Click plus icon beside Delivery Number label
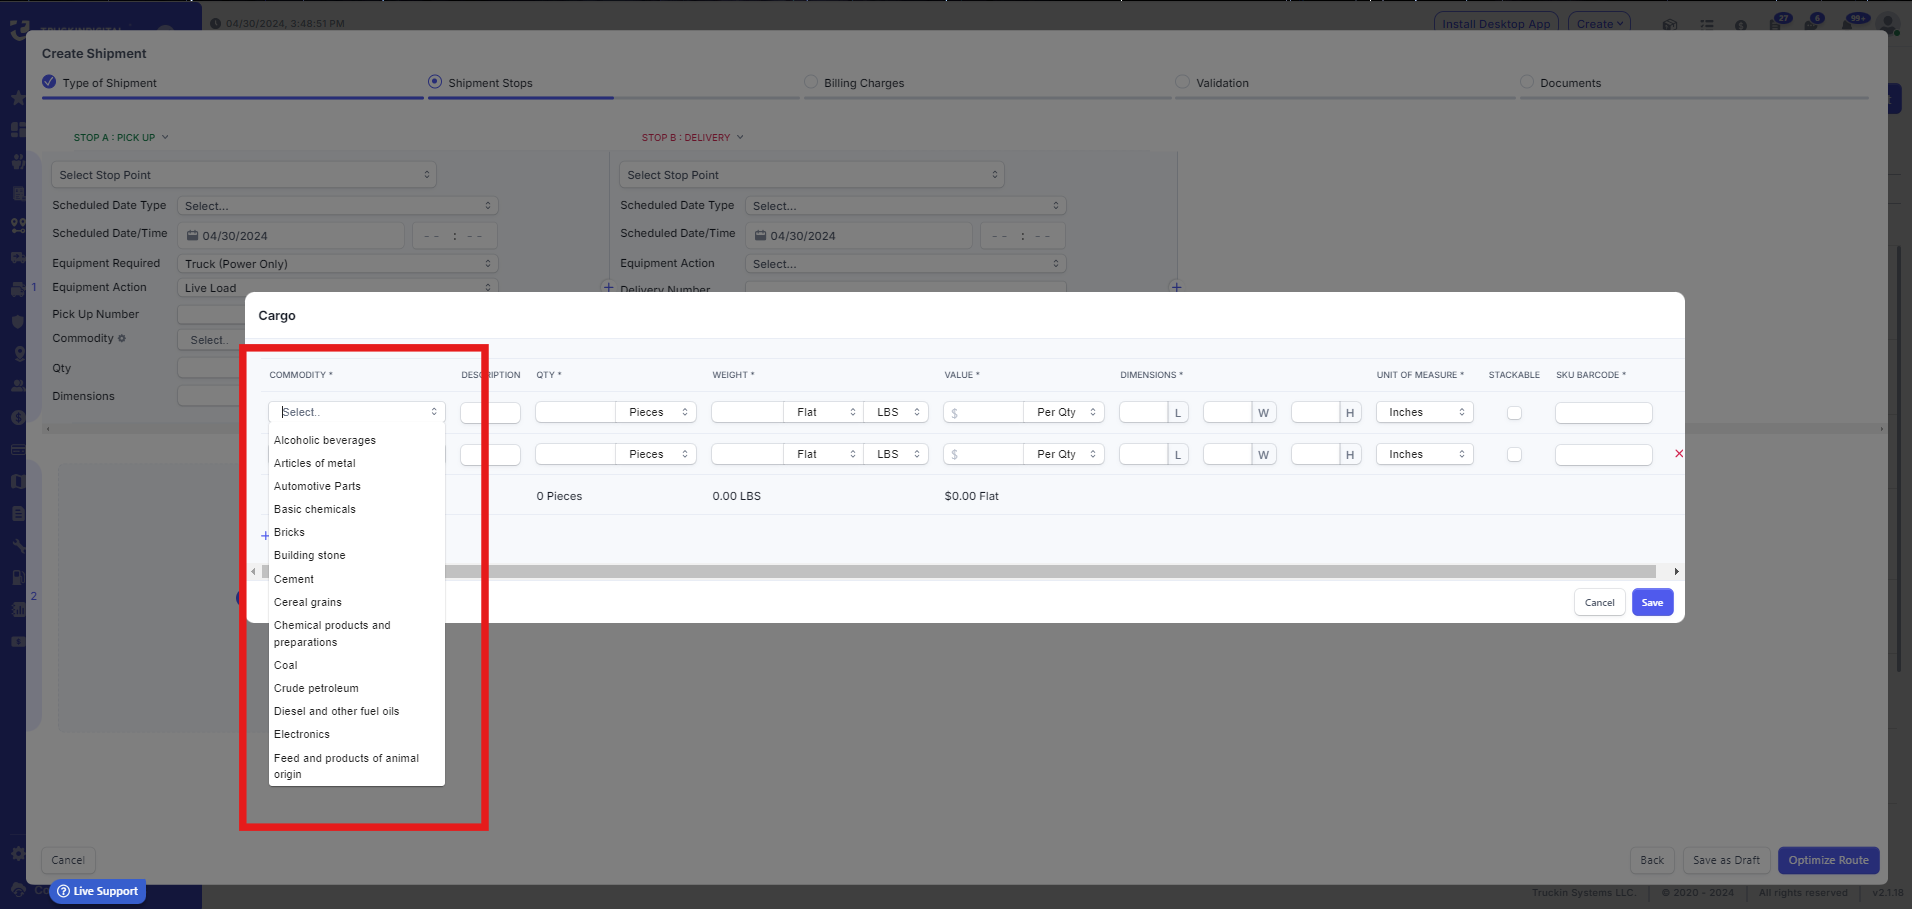This screenshot has height=909, width=1912. point(608,288)
